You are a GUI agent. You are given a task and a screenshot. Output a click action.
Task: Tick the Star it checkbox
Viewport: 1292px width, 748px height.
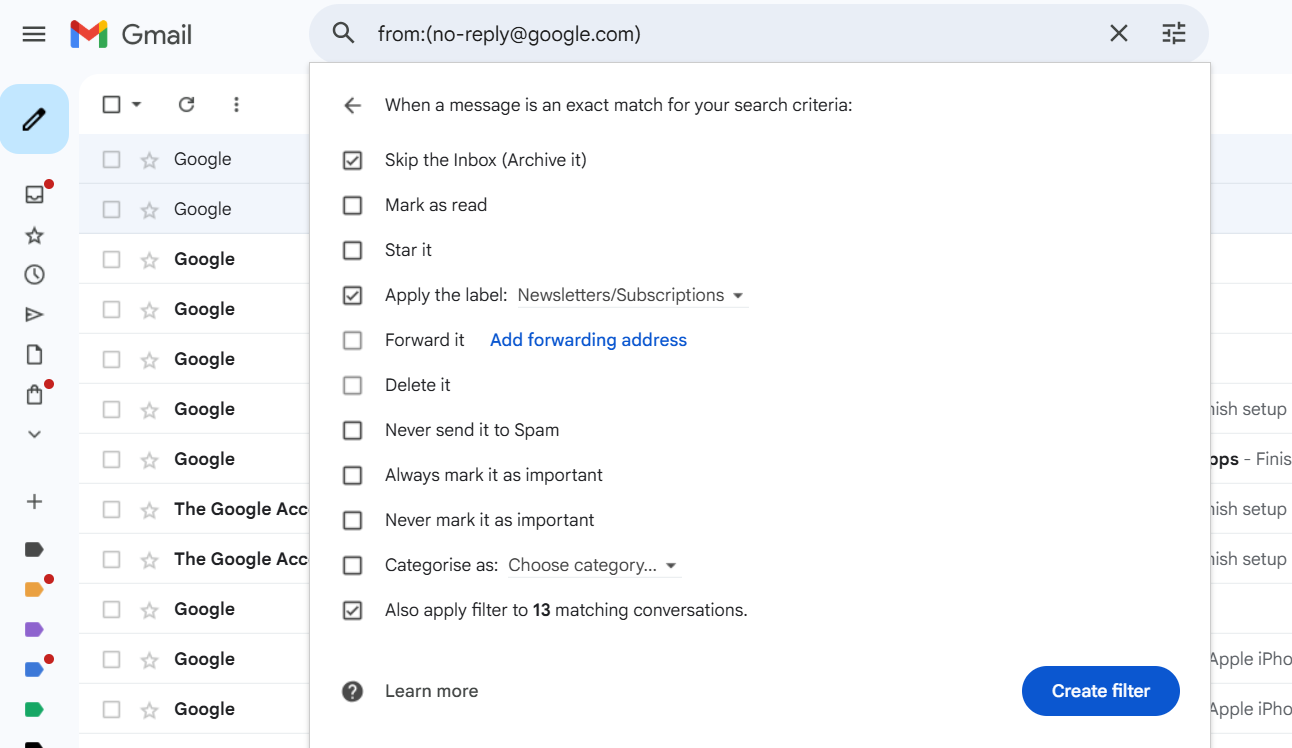(x=352, y=250)
